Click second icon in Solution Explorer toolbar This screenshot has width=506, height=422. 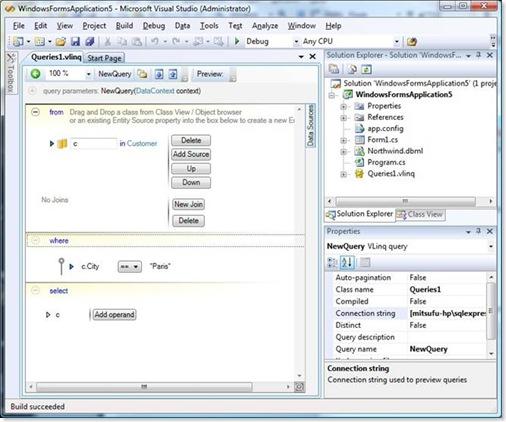pos(352,69)
